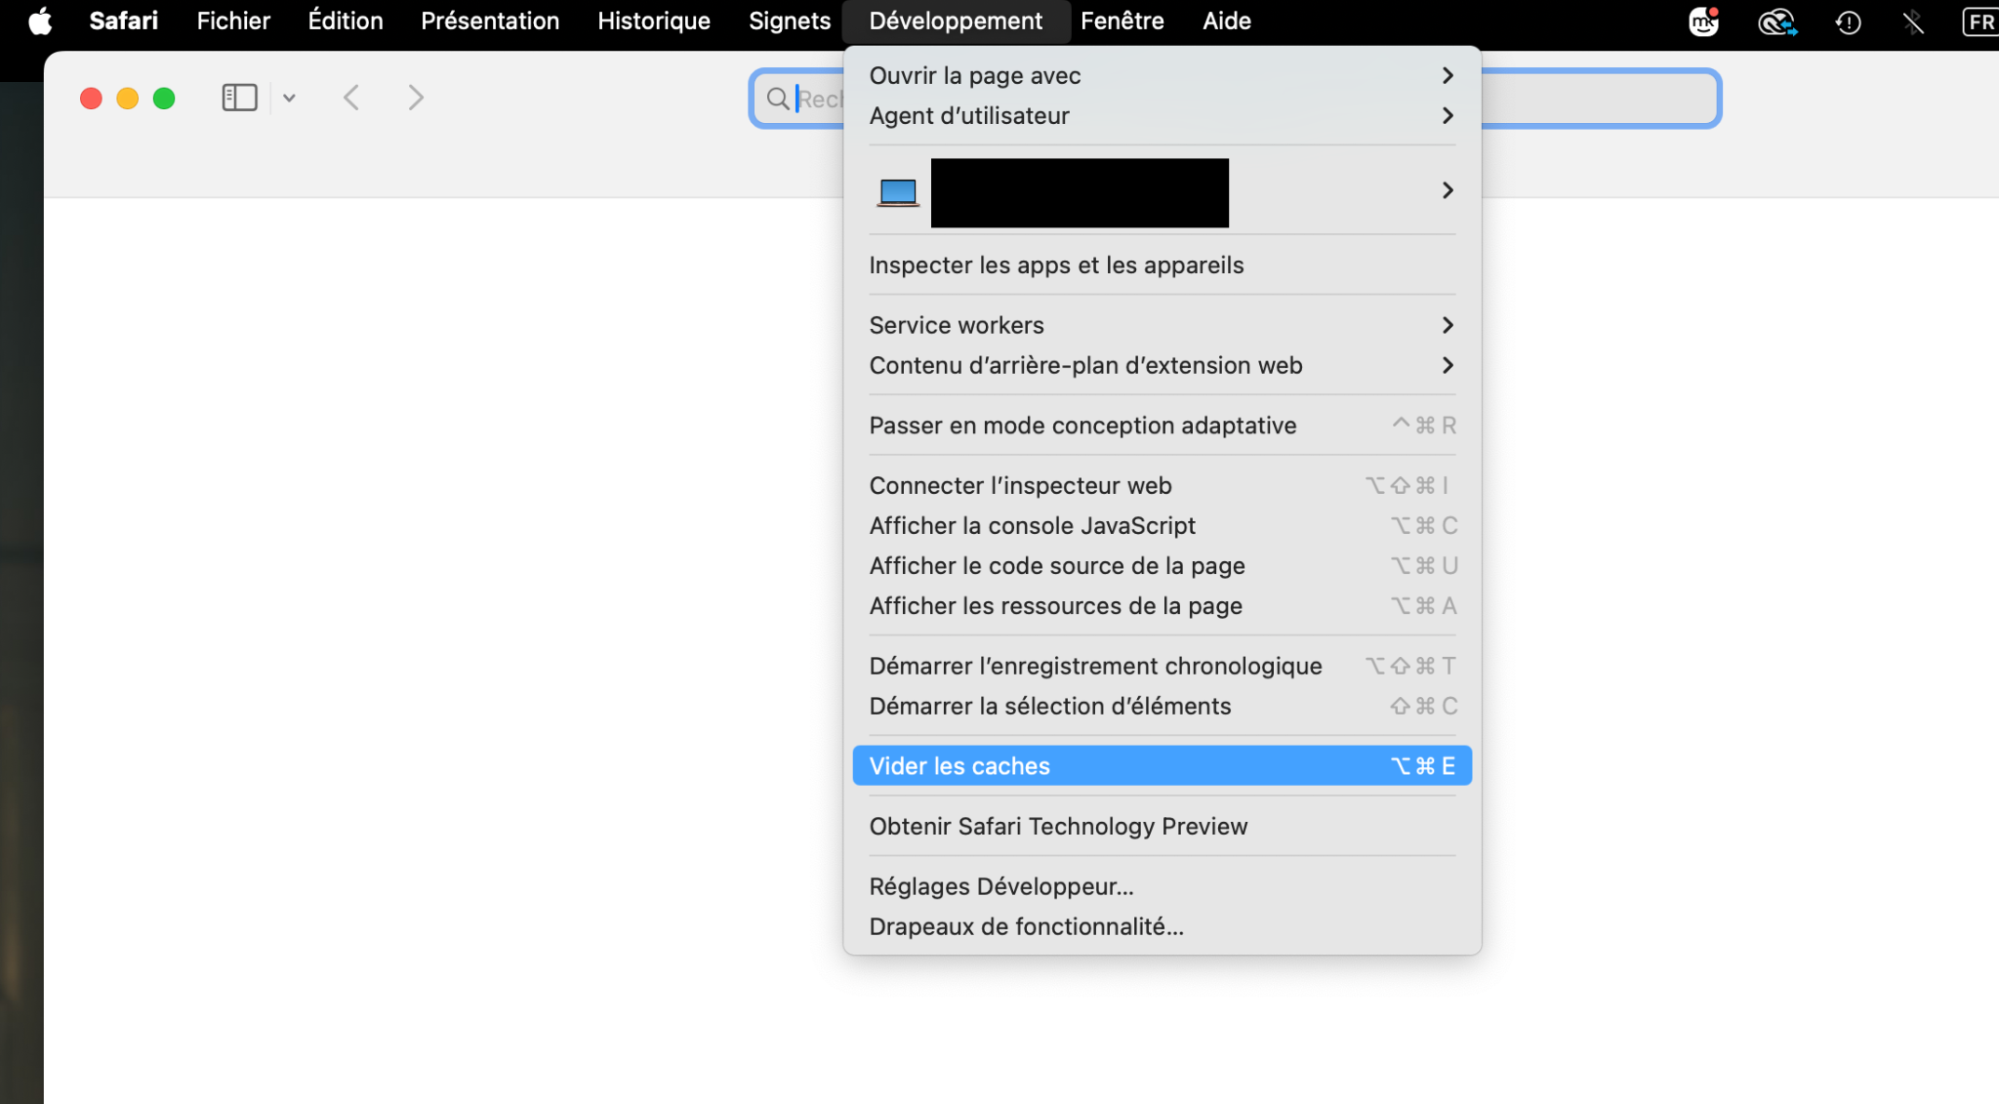This screenshot has height=1104, width=1999.
Task: Open the Fichier menu
Action: [x=233, y=21]
